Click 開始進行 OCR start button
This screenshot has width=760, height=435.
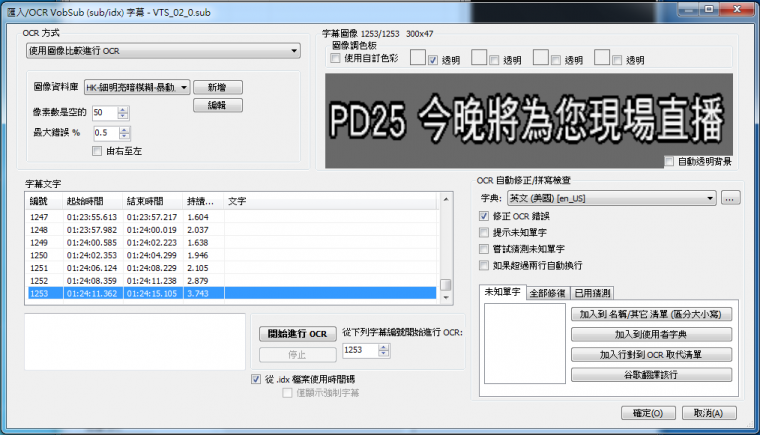pyautogui.click(x=298, y=334)
